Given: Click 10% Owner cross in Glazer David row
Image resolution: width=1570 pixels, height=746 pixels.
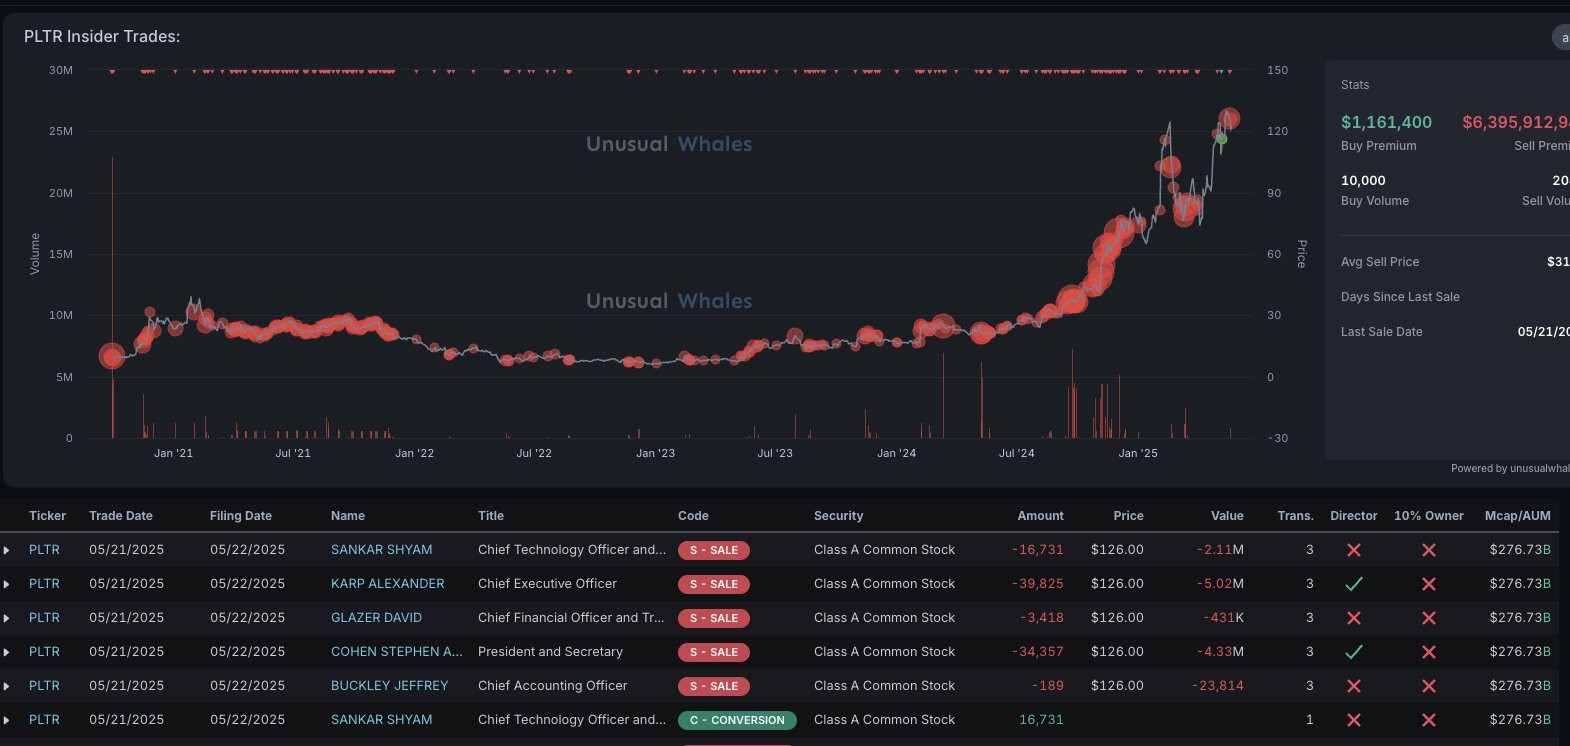Looking at the screenshot, I should tap(1429, 618).
